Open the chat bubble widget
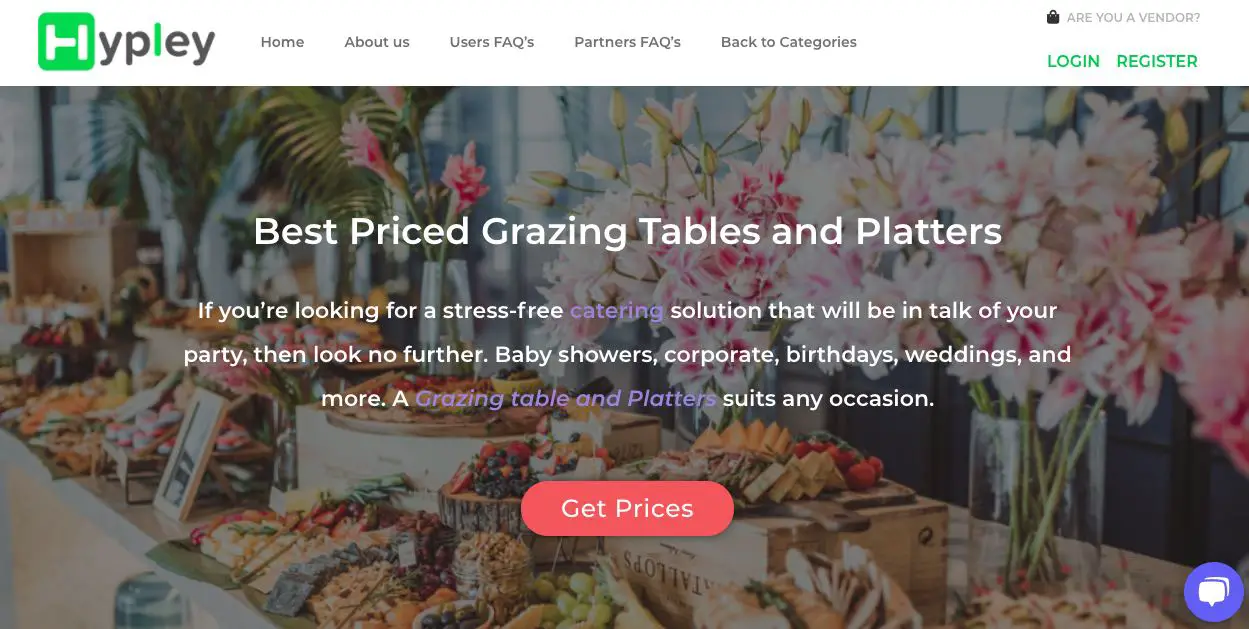 pyautogui.click(x=1213, y=592)
